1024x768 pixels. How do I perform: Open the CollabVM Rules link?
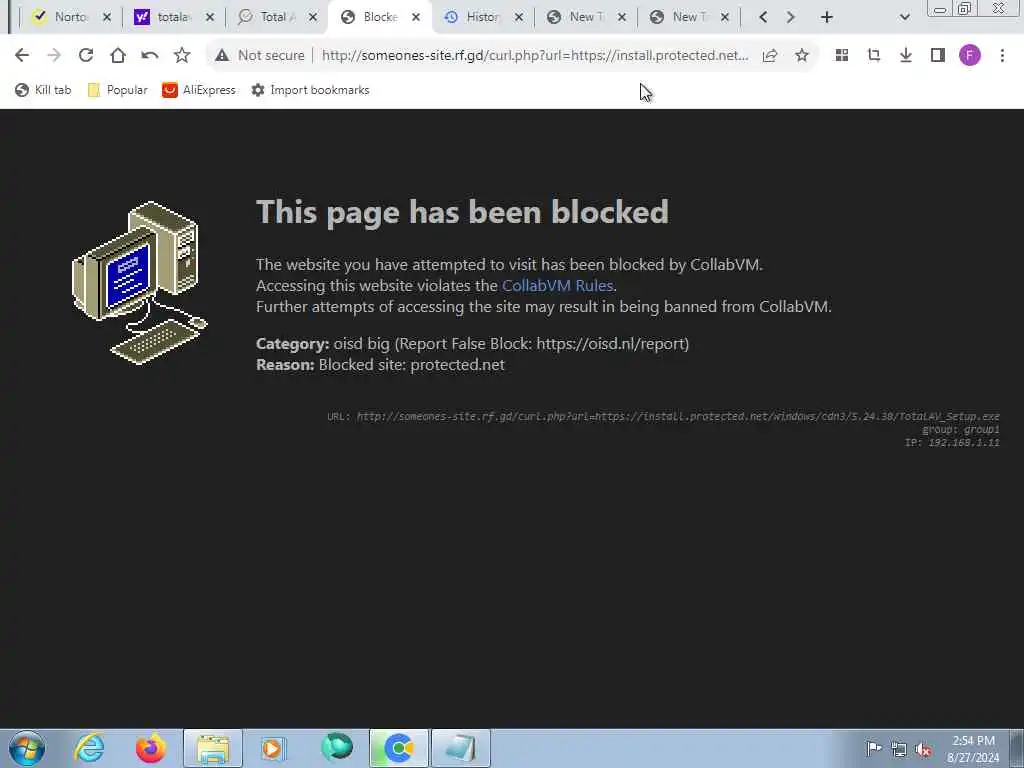(x=557, y=285)
